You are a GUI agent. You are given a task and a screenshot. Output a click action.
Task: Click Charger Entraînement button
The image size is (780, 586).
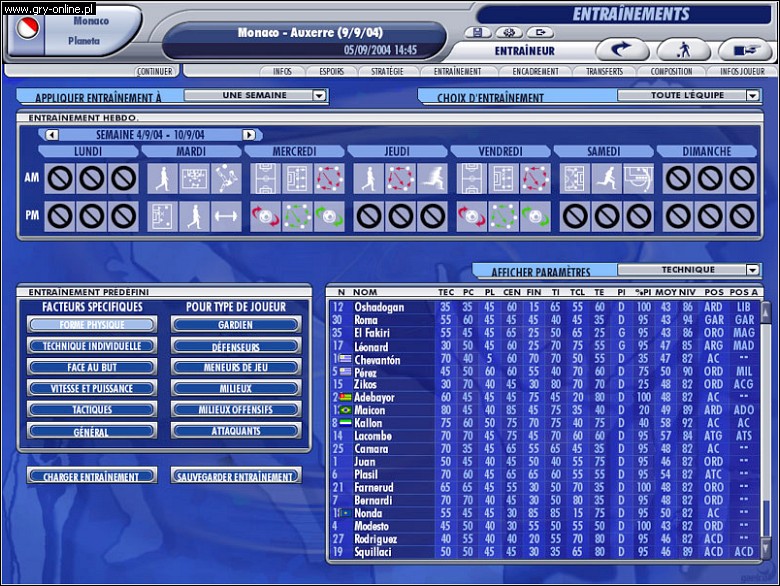point(92,476)
